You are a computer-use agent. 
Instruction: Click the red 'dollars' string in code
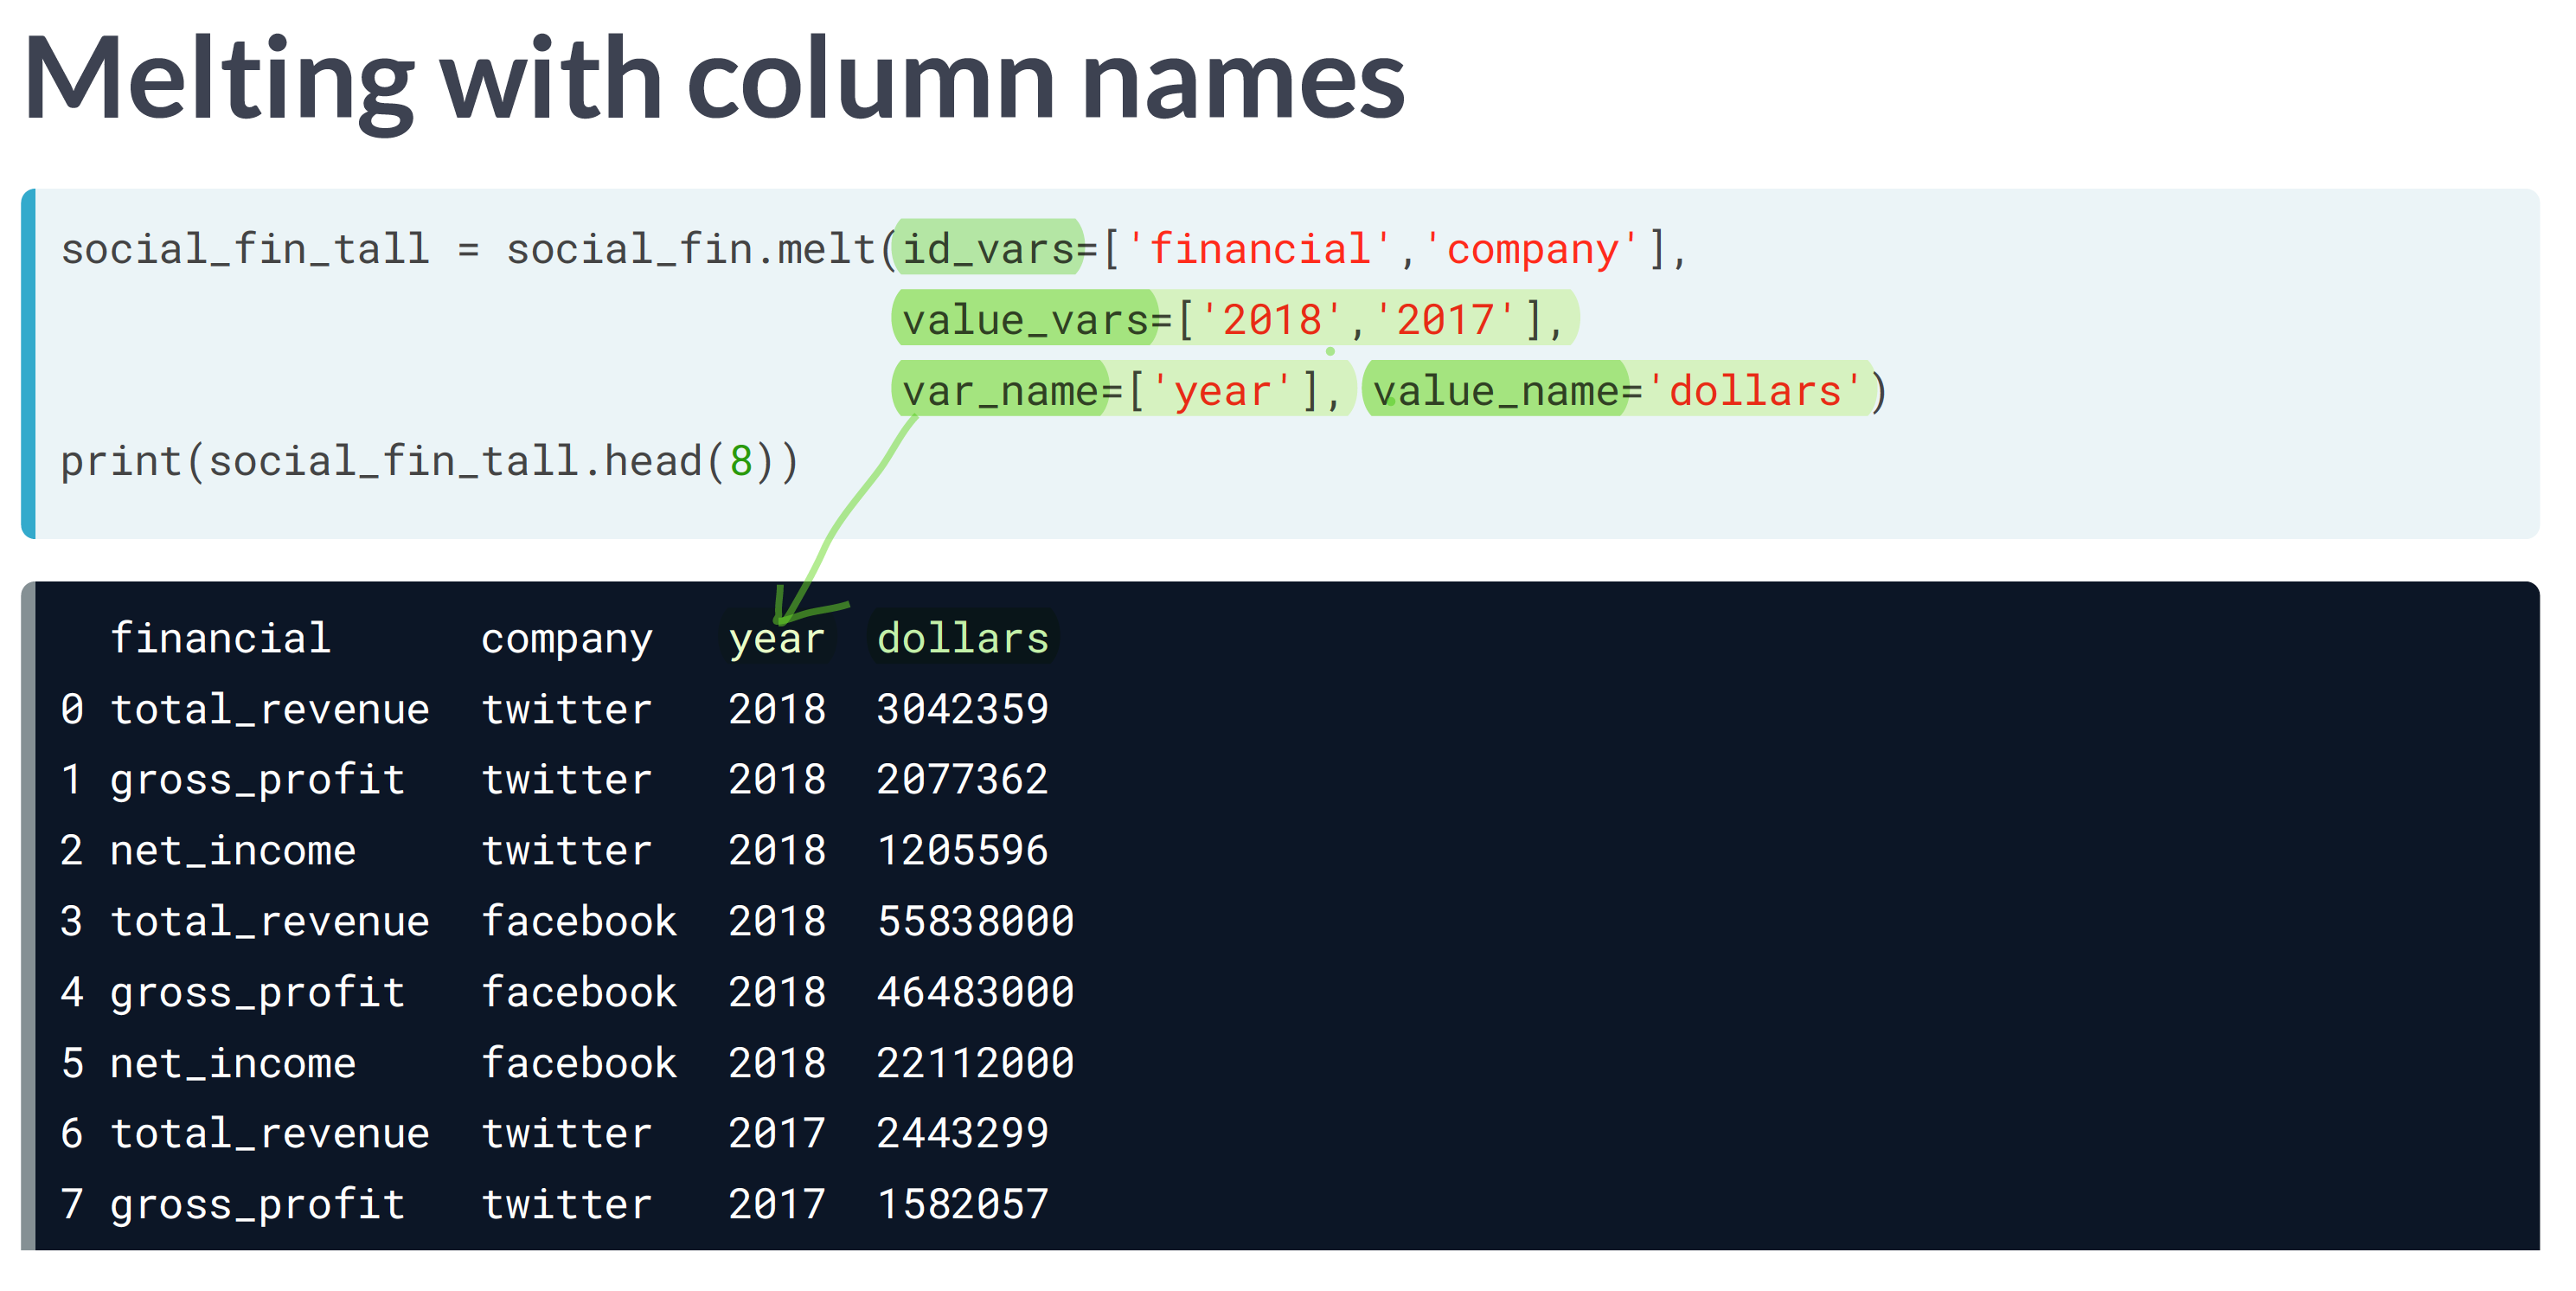coord(1755,390)
